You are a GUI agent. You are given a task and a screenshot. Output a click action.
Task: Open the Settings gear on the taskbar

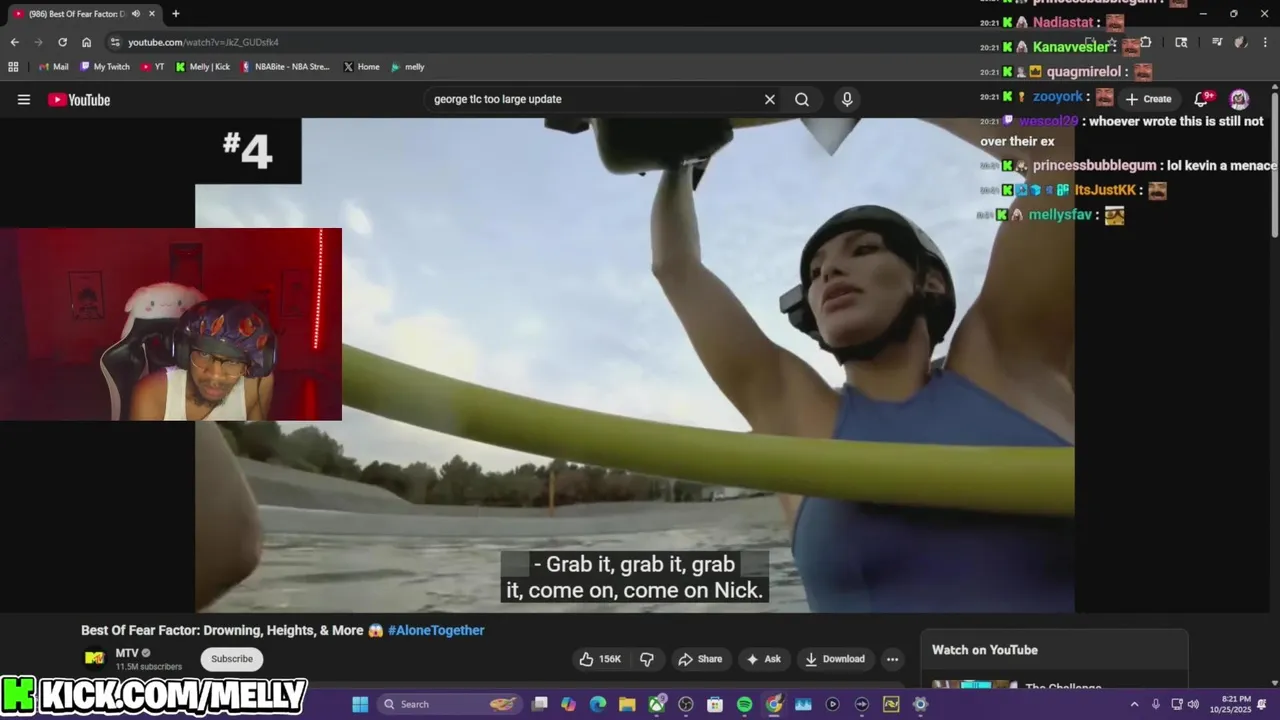921,704
